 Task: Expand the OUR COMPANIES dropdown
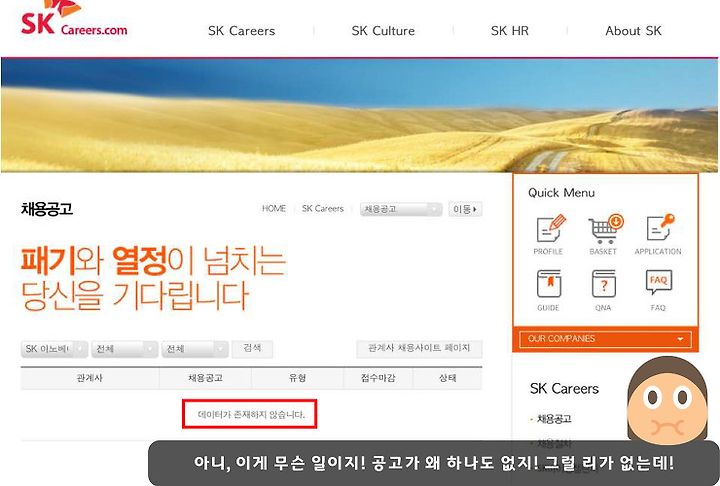pos(605,339)
